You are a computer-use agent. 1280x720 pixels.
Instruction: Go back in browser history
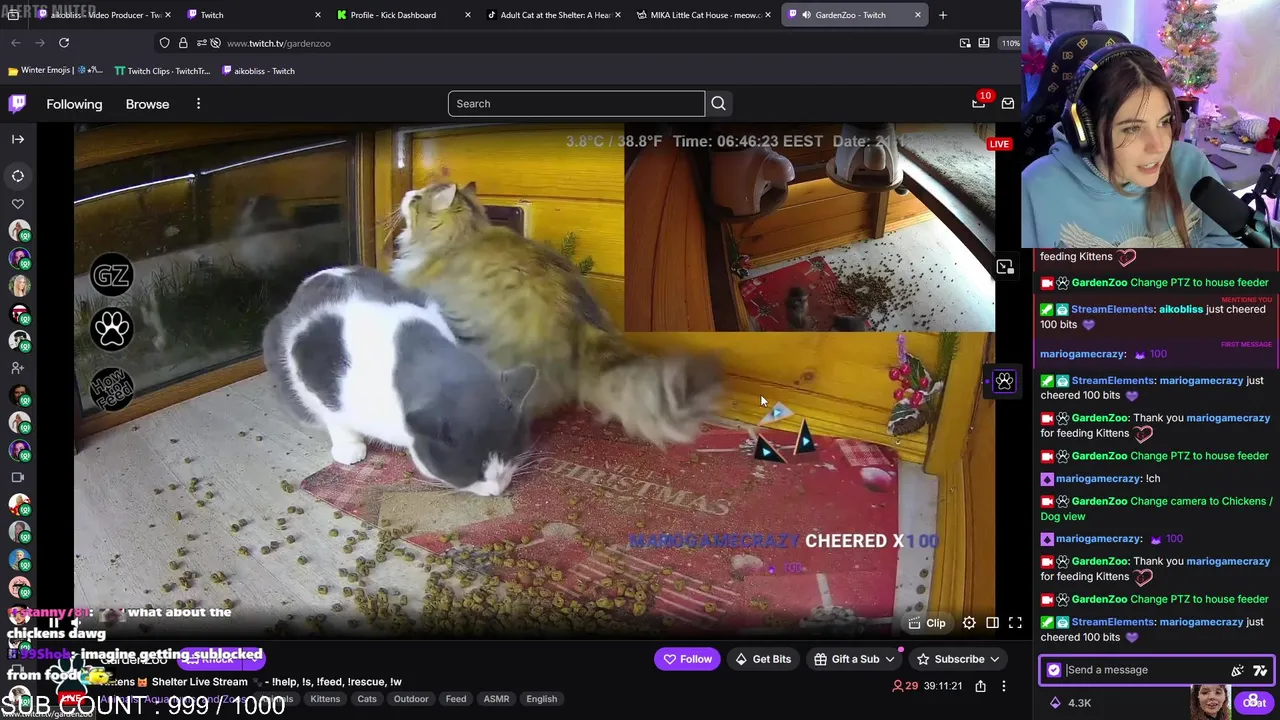(x=16, y=43)
